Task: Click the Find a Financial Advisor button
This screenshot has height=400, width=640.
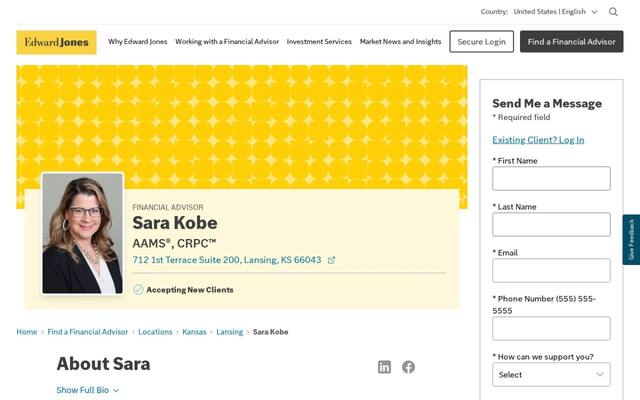Action: pos(571,42)
